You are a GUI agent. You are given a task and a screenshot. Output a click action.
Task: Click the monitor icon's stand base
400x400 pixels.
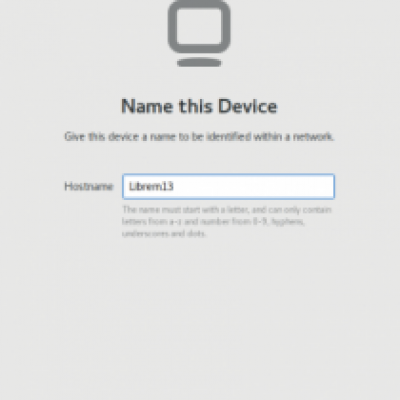[x=199, y=63]
